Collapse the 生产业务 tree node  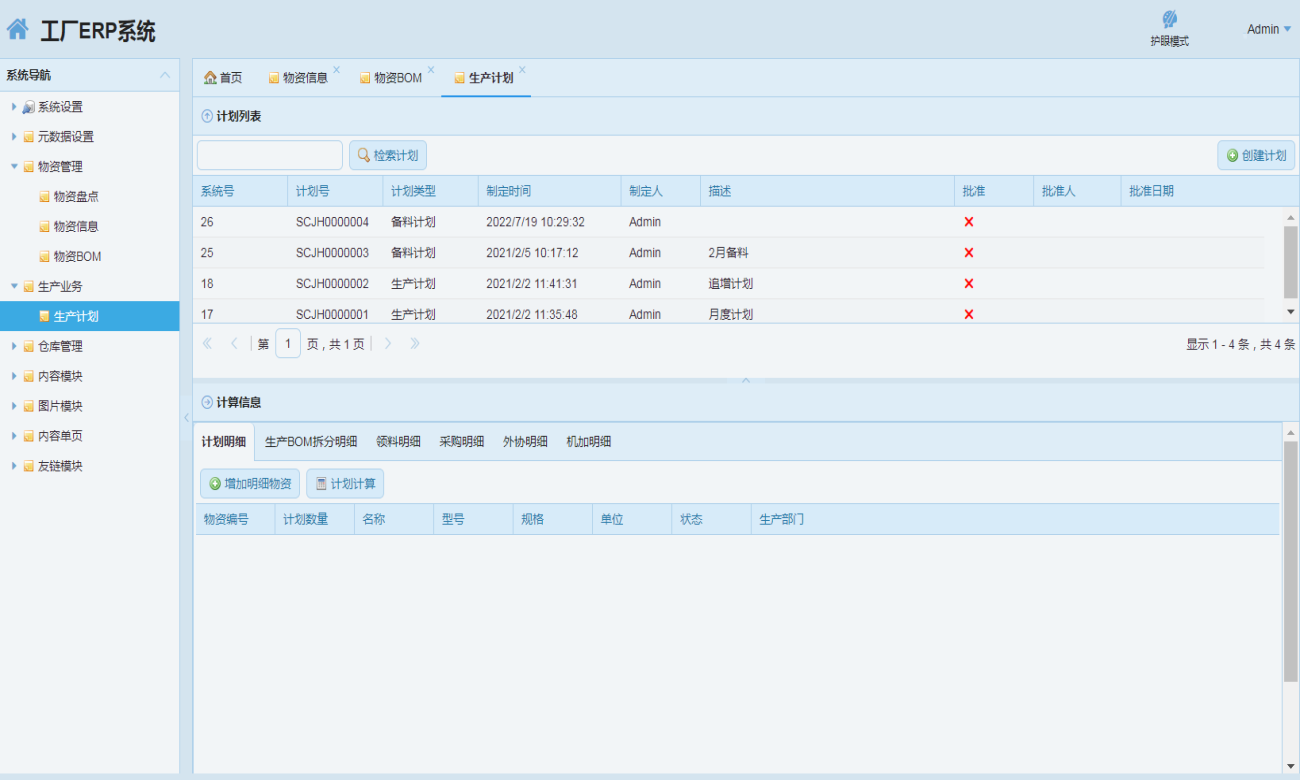click(x=14, y=286)
